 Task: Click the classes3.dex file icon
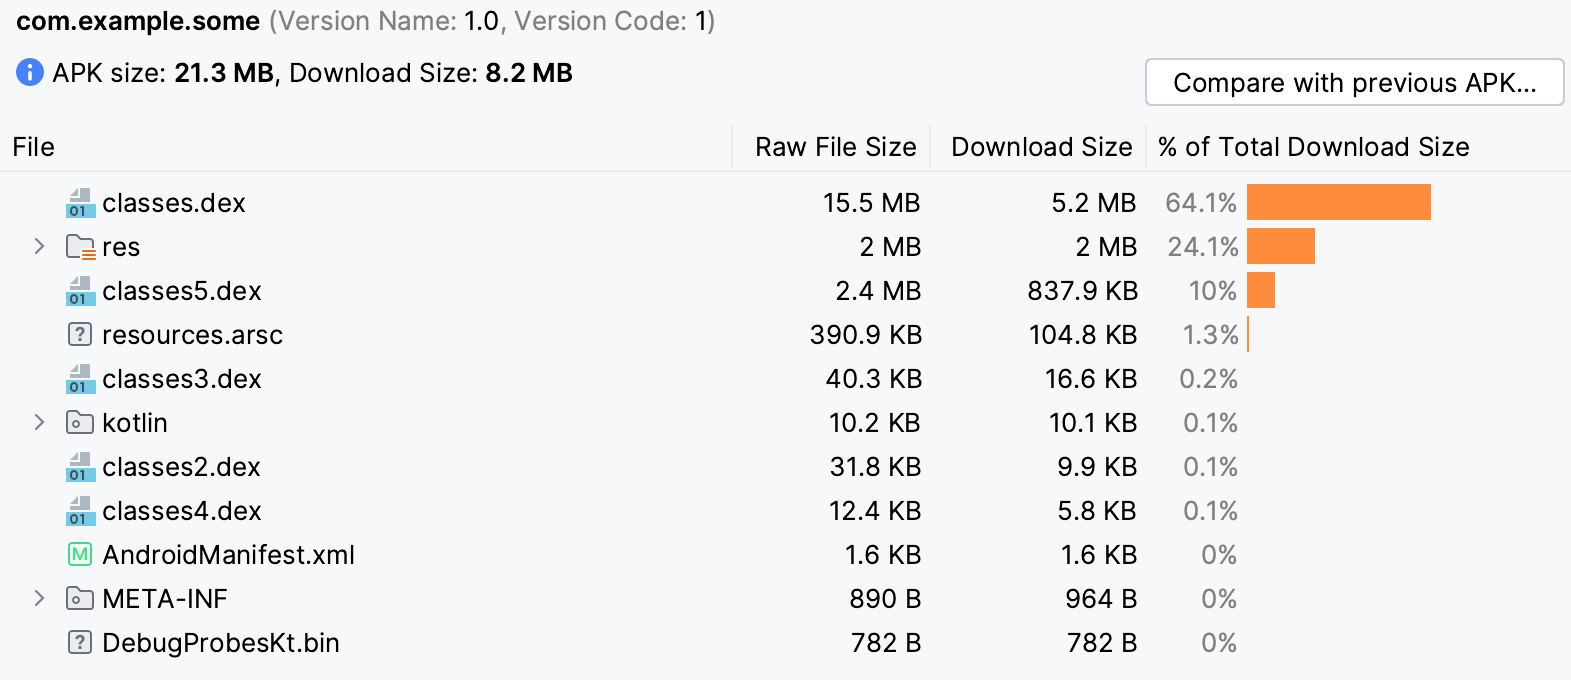80,379
